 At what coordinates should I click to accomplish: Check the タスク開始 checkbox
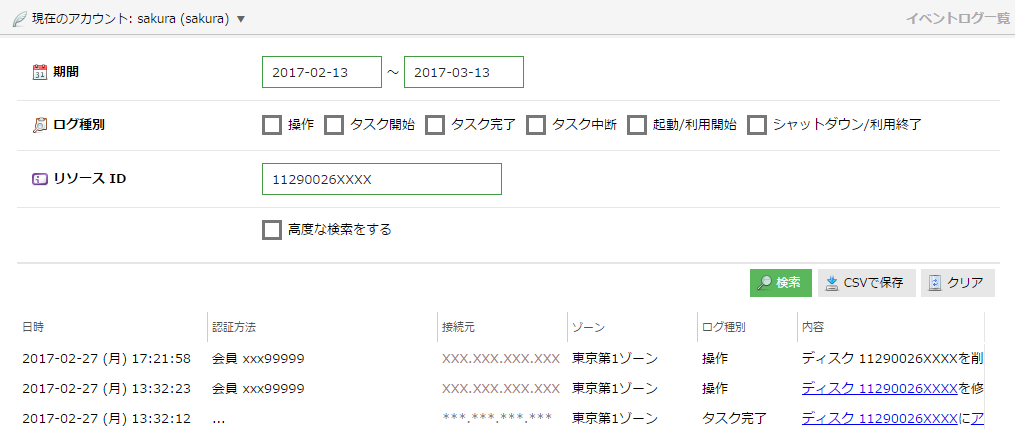pyautogui.click(x=334, y=125)
